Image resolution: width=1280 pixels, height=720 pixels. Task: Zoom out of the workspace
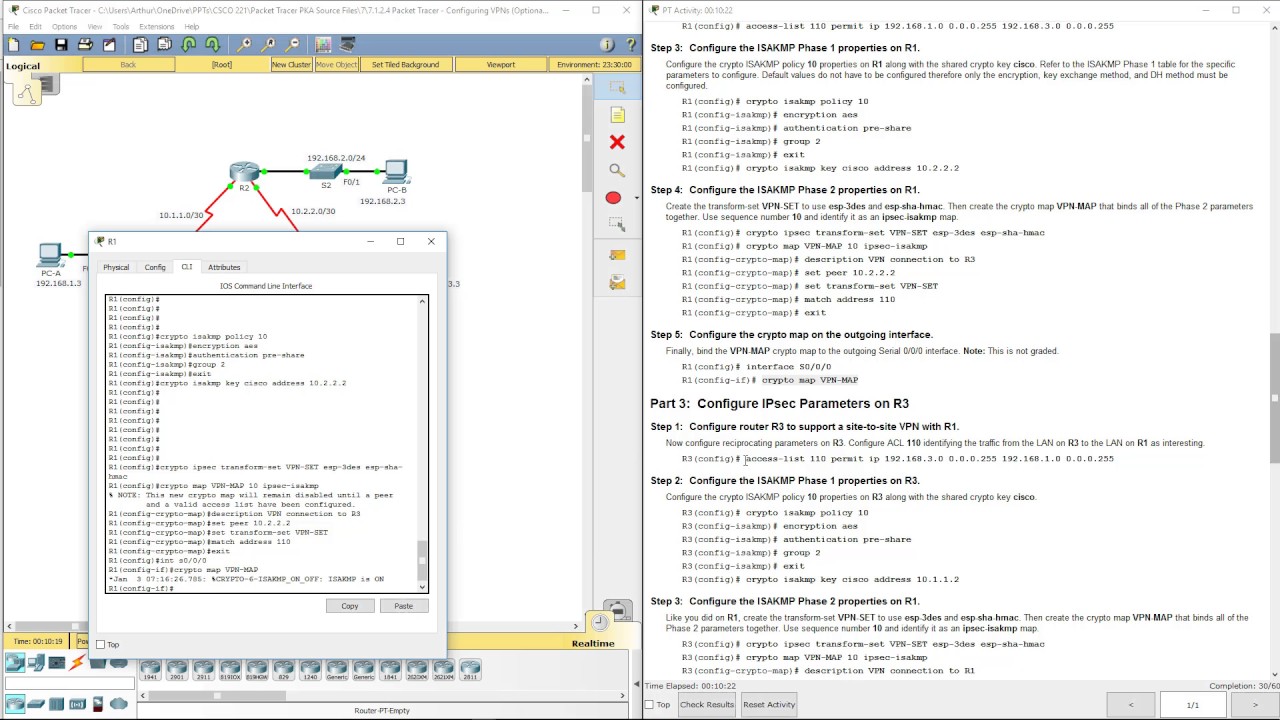point(291,45)
